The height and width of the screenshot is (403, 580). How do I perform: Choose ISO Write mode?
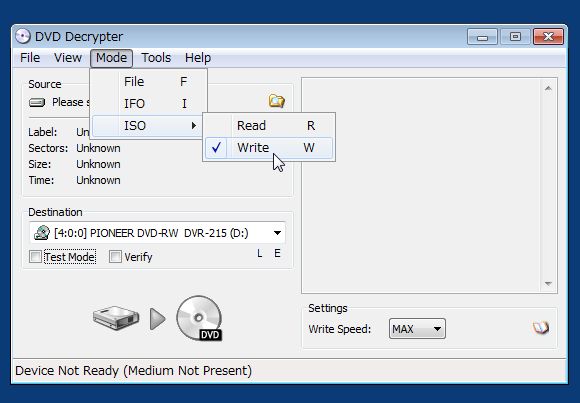click(269, 148)
